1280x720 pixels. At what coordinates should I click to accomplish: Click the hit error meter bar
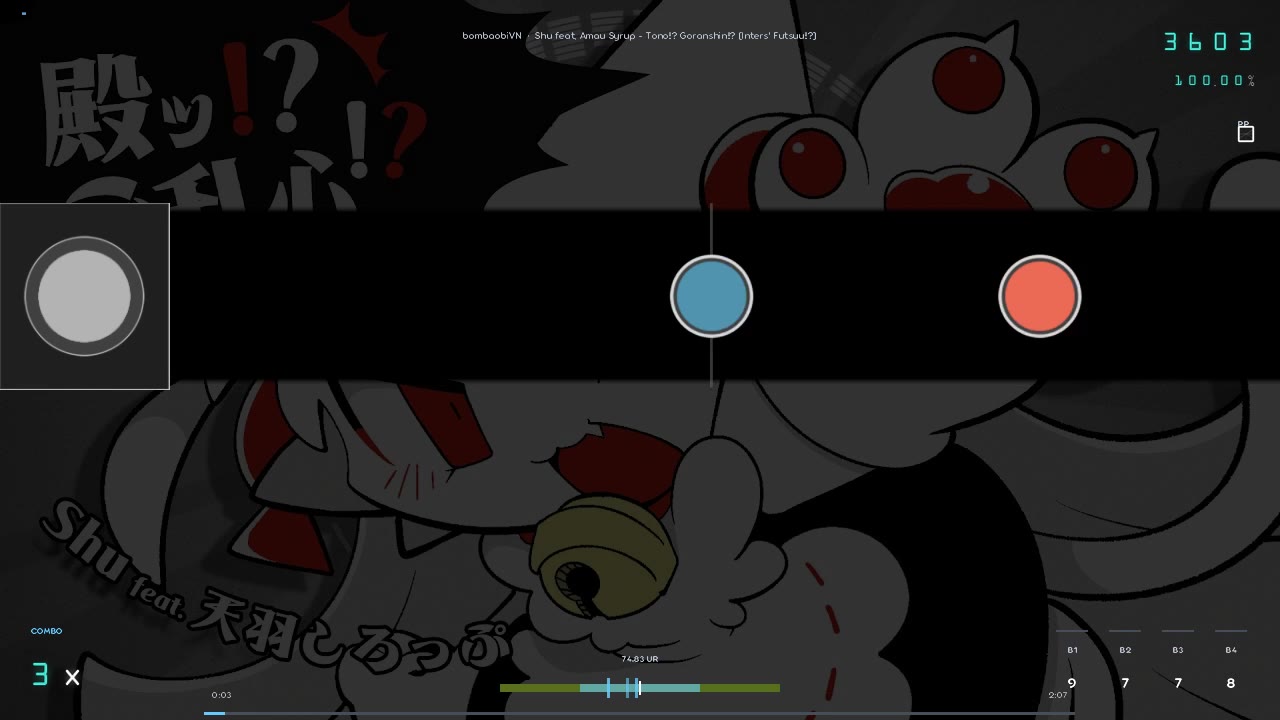tap(640, 688)
